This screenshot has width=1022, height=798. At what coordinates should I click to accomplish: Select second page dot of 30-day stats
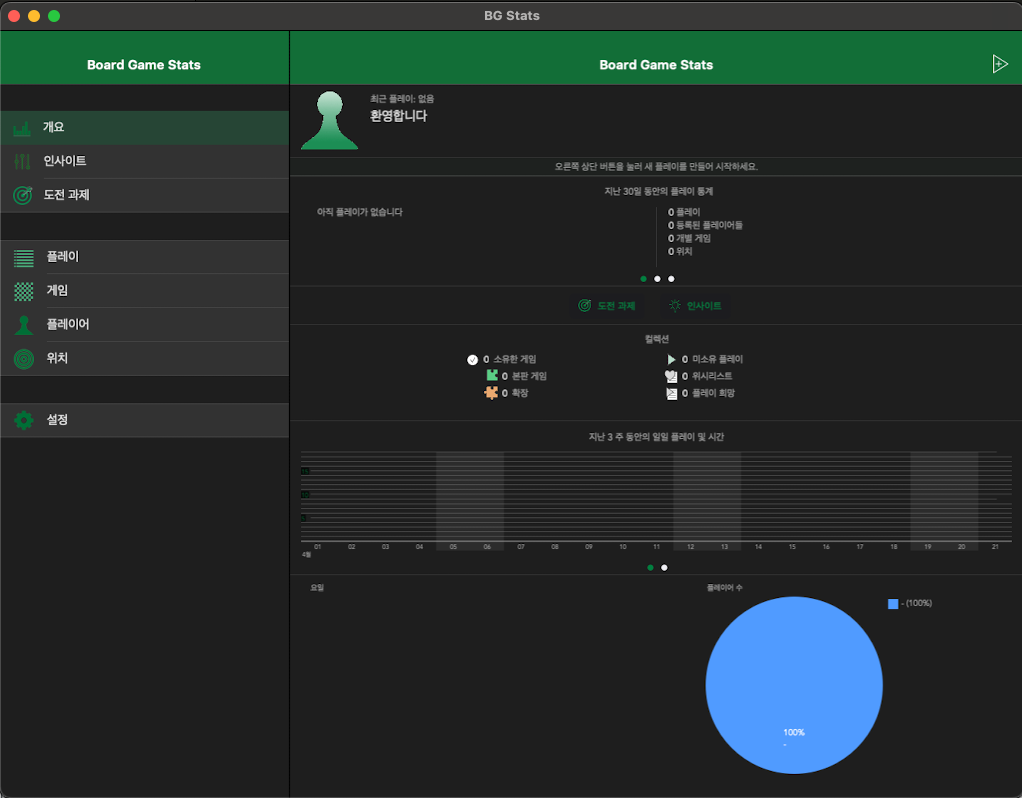pyautogui.click(x=657, y=279)
